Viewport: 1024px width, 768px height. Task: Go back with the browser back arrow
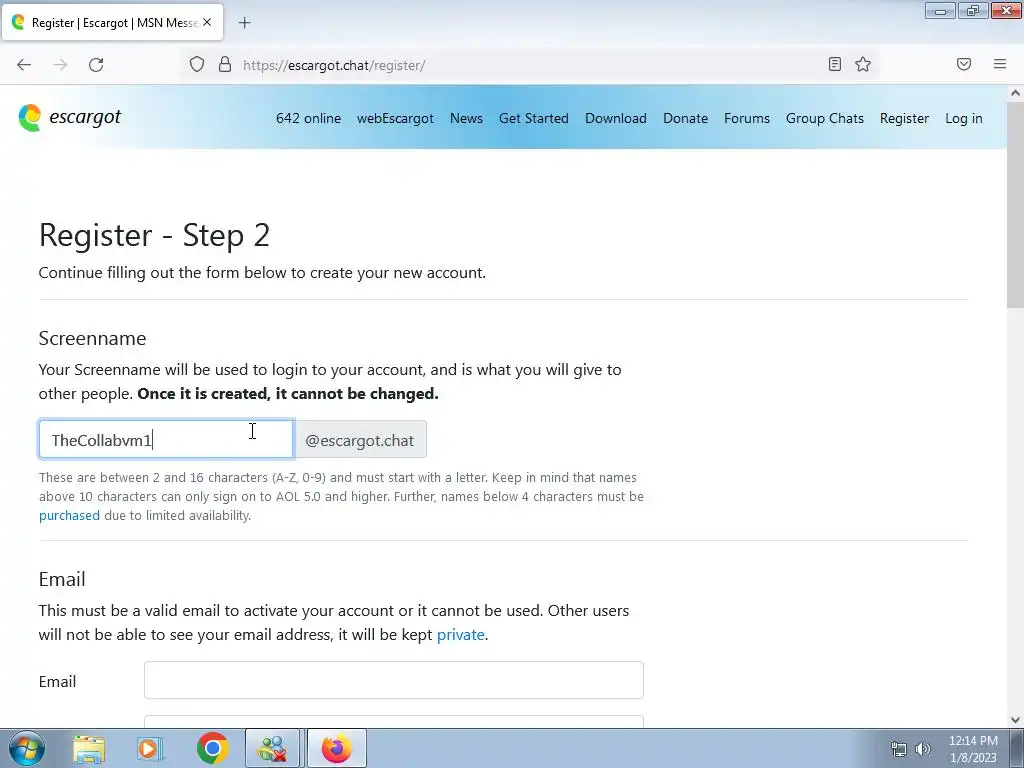point(24,65)
